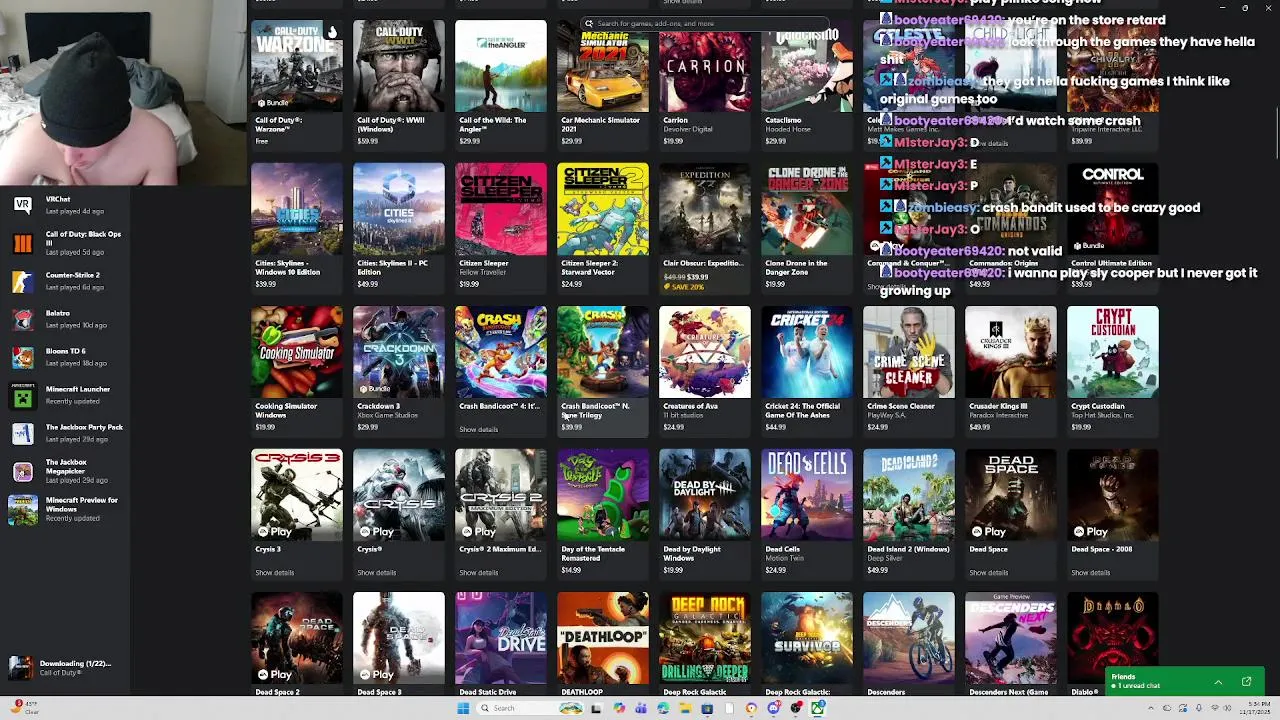Image resolution: width=1280 pixels, height=720 pixels.
Task: Open Call of Duty: Black Ops III sidebar icon
Action: coord(22,243)
